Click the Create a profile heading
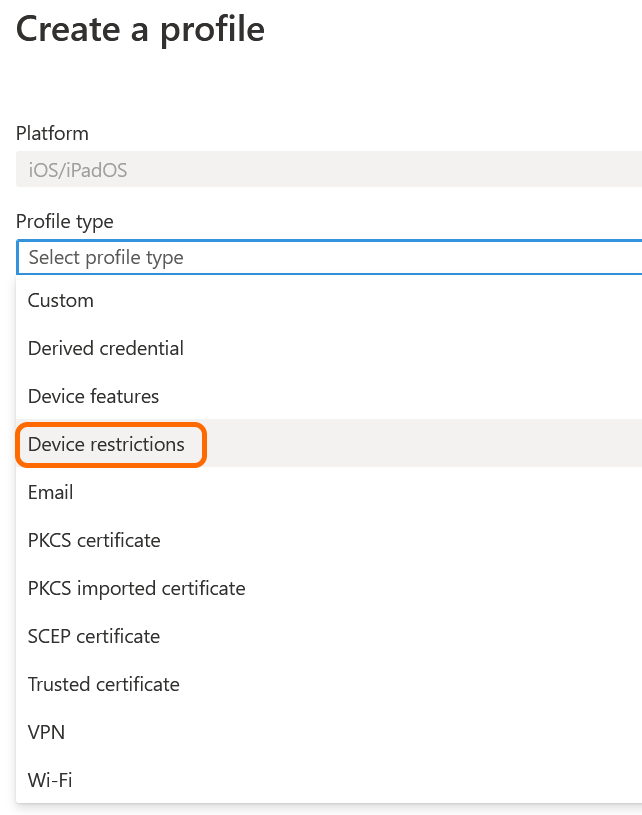The width and height of the screenshot is (642, 815). tap(141, 29)
